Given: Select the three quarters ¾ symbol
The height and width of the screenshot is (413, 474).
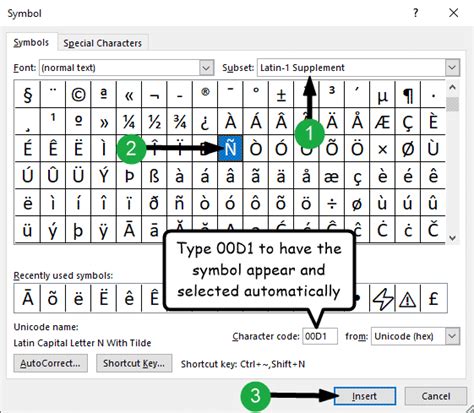Looking at the screenshot, I should click(x=180, y=122).
